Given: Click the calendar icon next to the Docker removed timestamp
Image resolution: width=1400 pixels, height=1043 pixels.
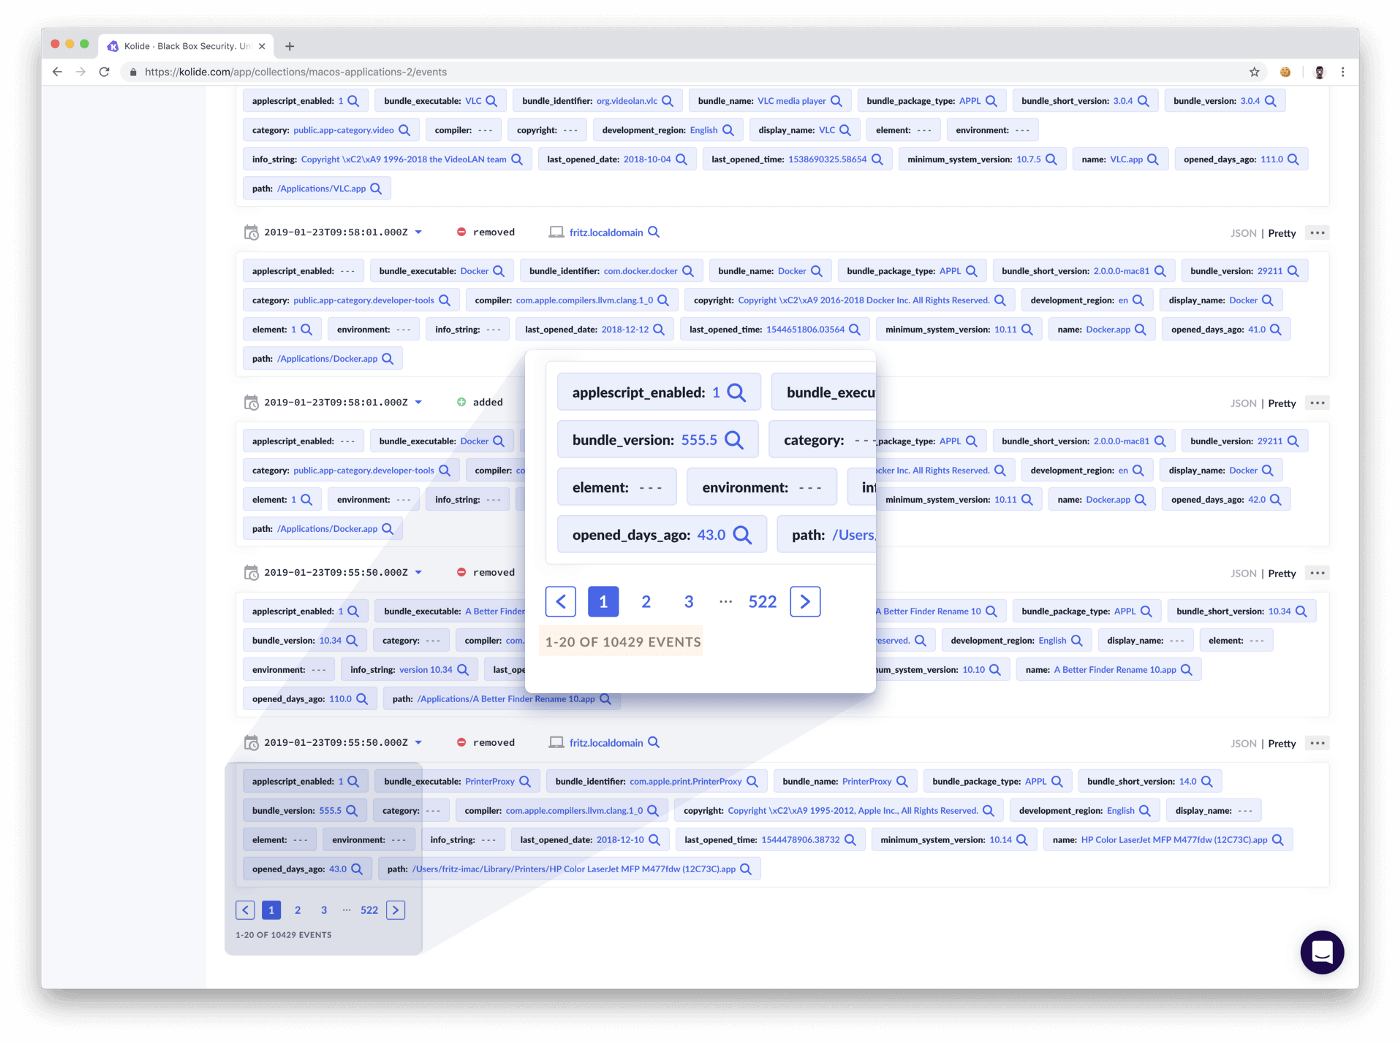Looking at the screenshot, I should pos(250,231).
